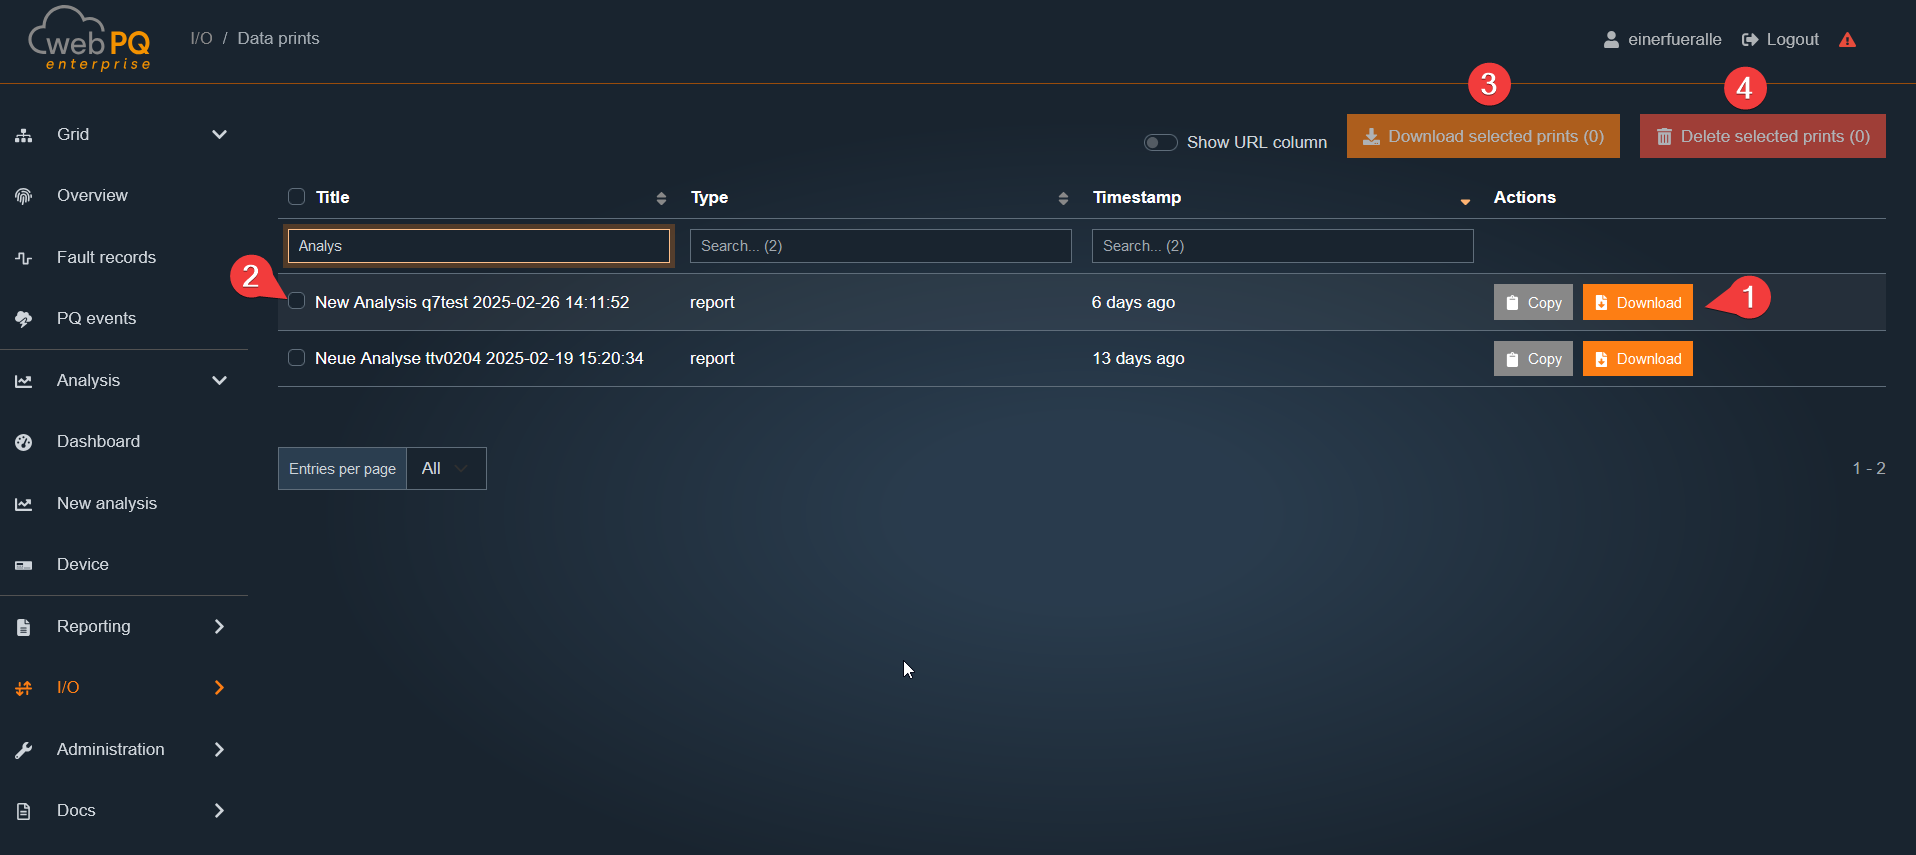Screen dimensions: 1916x855
Task: Open New analysis from the sidebar
Action: click(107, 504)
